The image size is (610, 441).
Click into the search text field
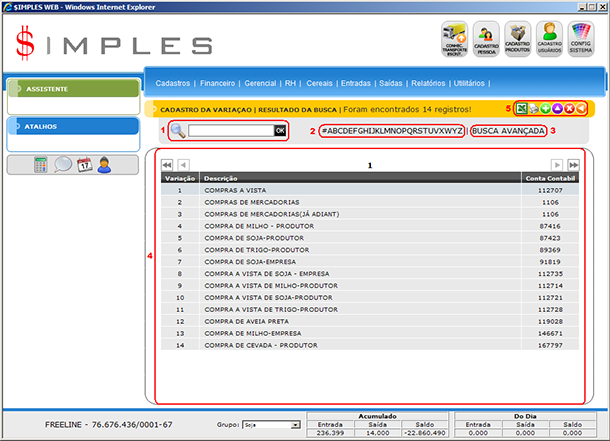tap(229, 130)
